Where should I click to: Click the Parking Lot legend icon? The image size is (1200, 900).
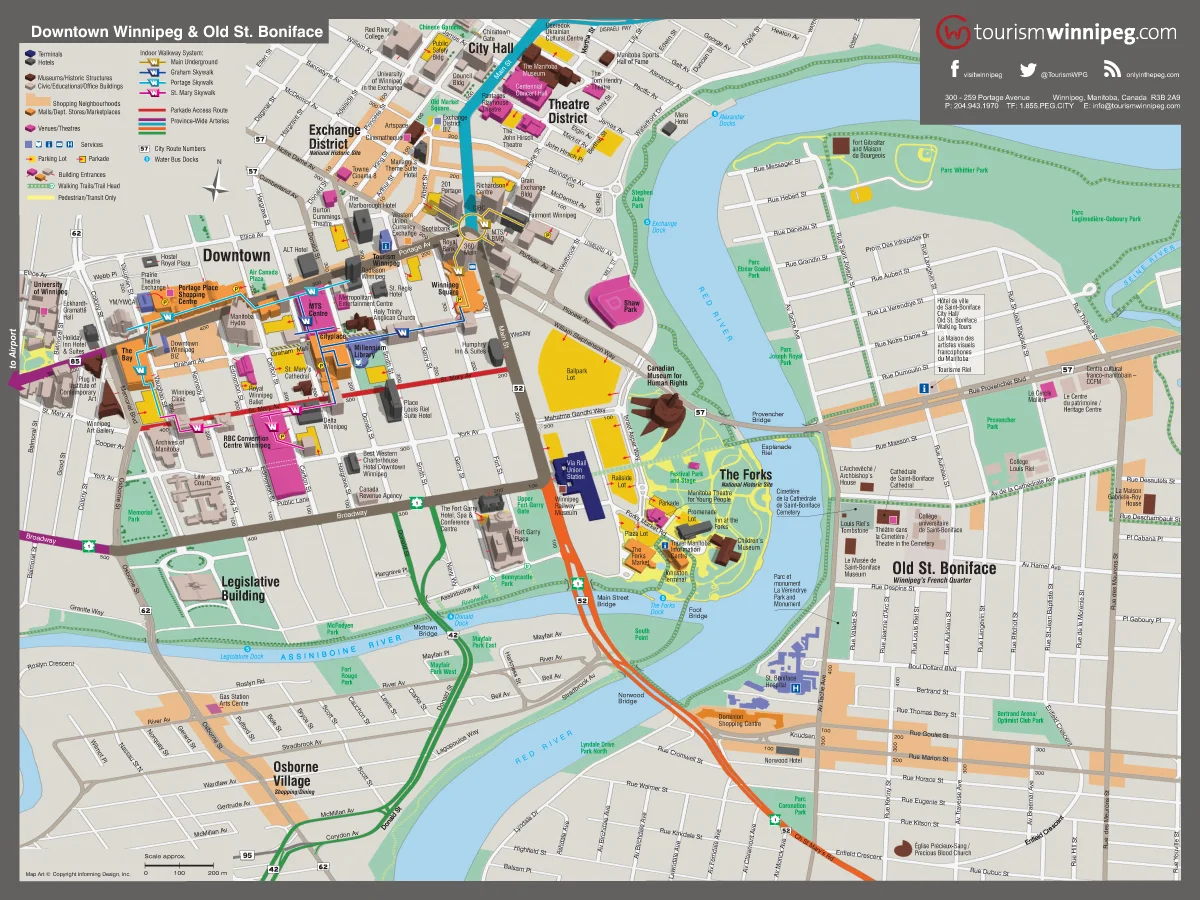click(x=31, y=159)
